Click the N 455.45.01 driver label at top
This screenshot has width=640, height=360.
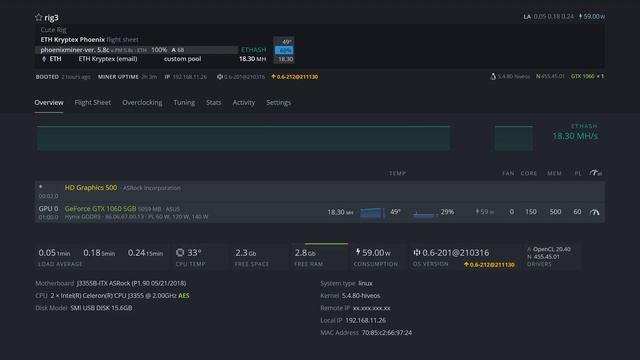tap(550, 76)
